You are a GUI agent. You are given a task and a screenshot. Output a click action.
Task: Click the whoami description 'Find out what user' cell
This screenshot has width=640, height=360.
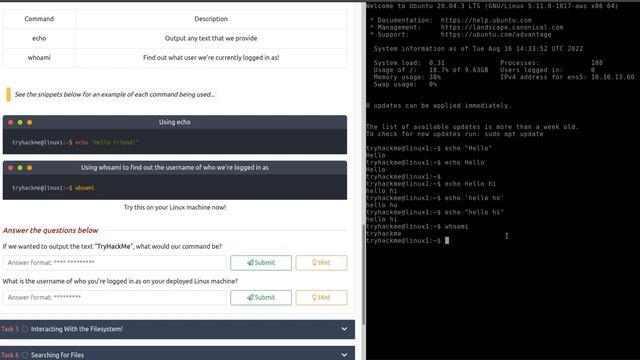tap(211, 58)
